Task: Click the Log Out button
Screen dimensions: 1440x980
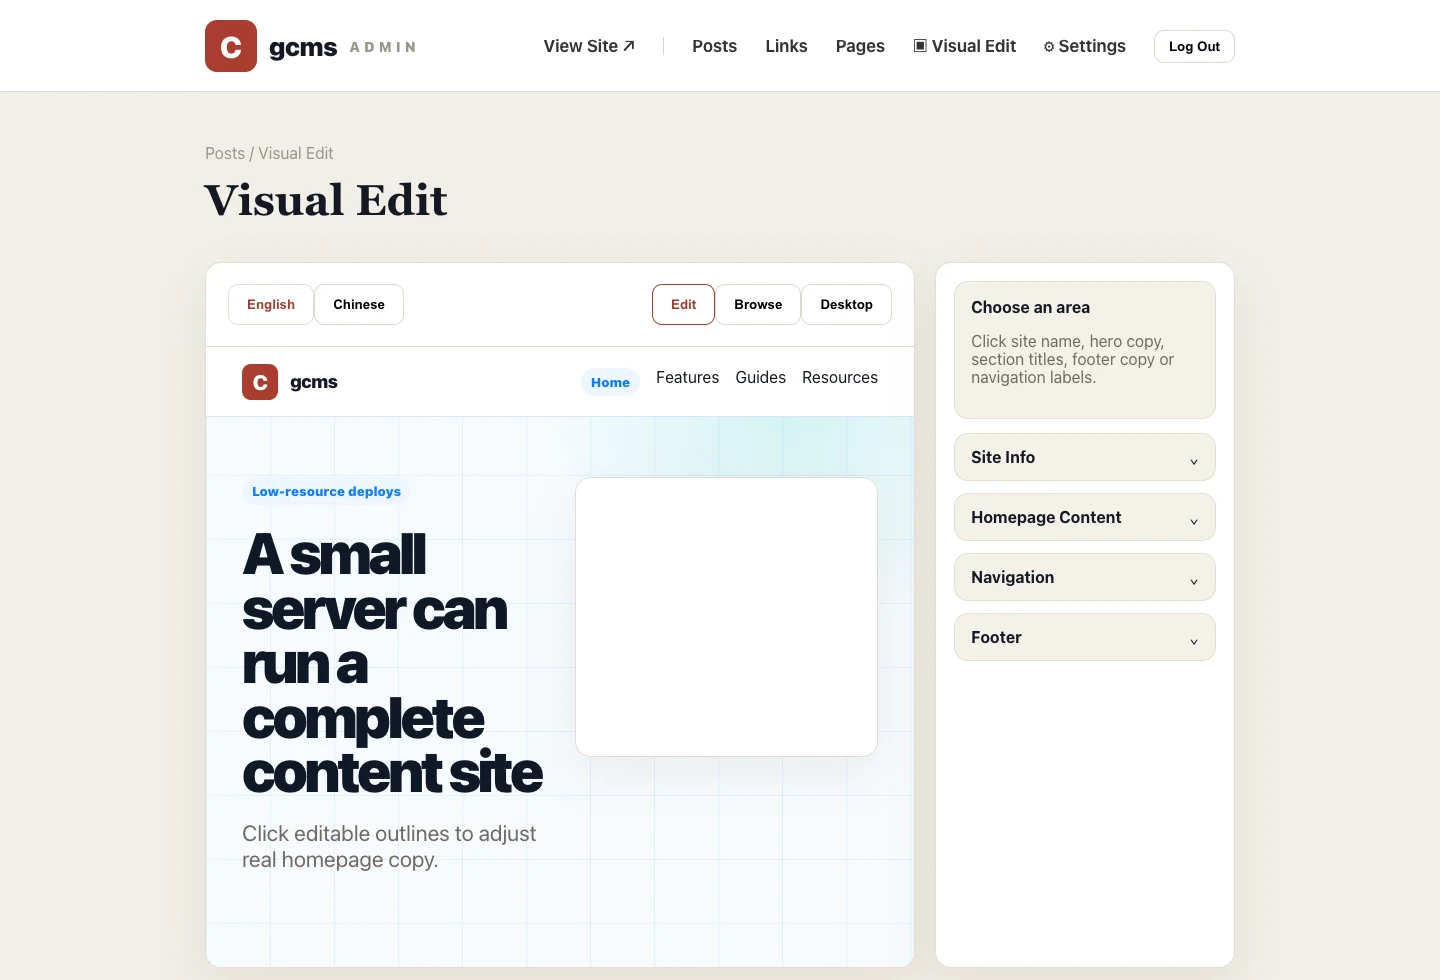Action: 1194,46
